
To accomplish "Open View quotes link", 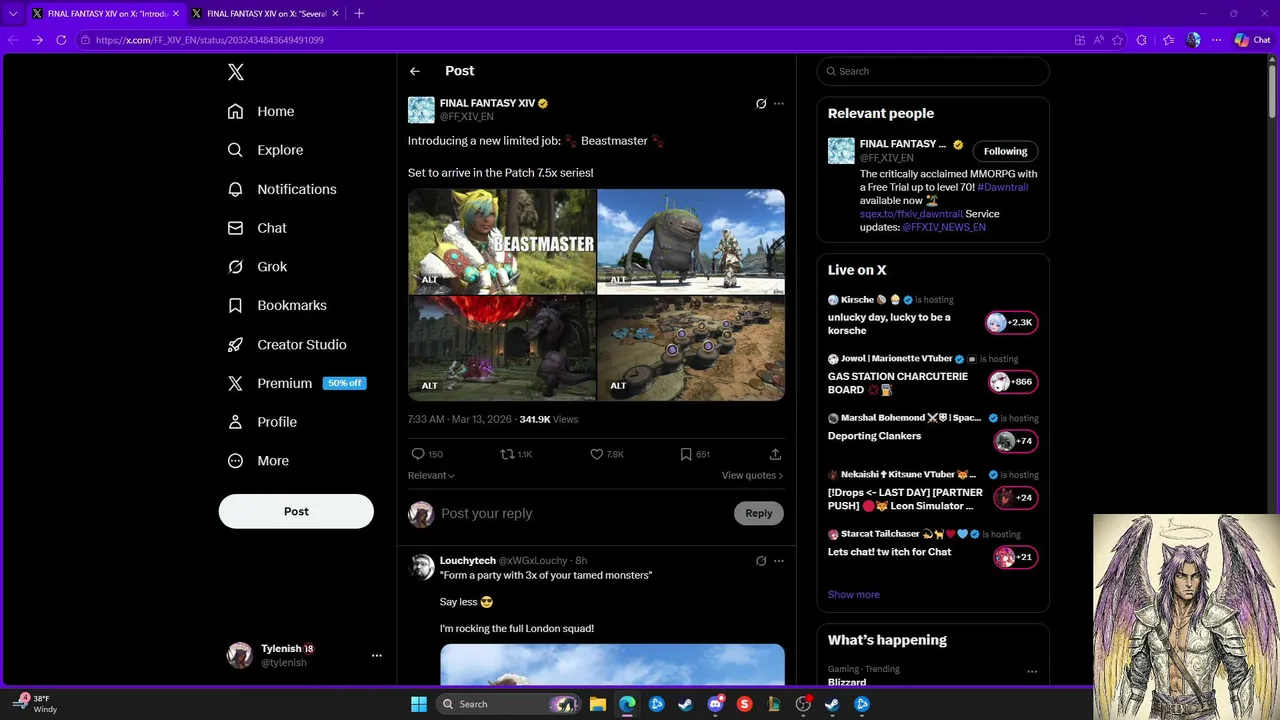I will (x=752, y=475).
